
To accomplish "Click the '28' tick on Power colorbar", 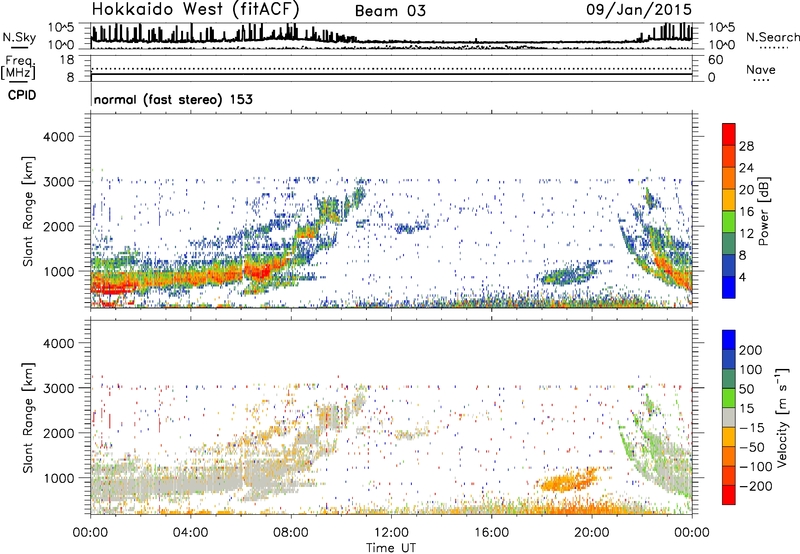I will click(x=746, y=146).
